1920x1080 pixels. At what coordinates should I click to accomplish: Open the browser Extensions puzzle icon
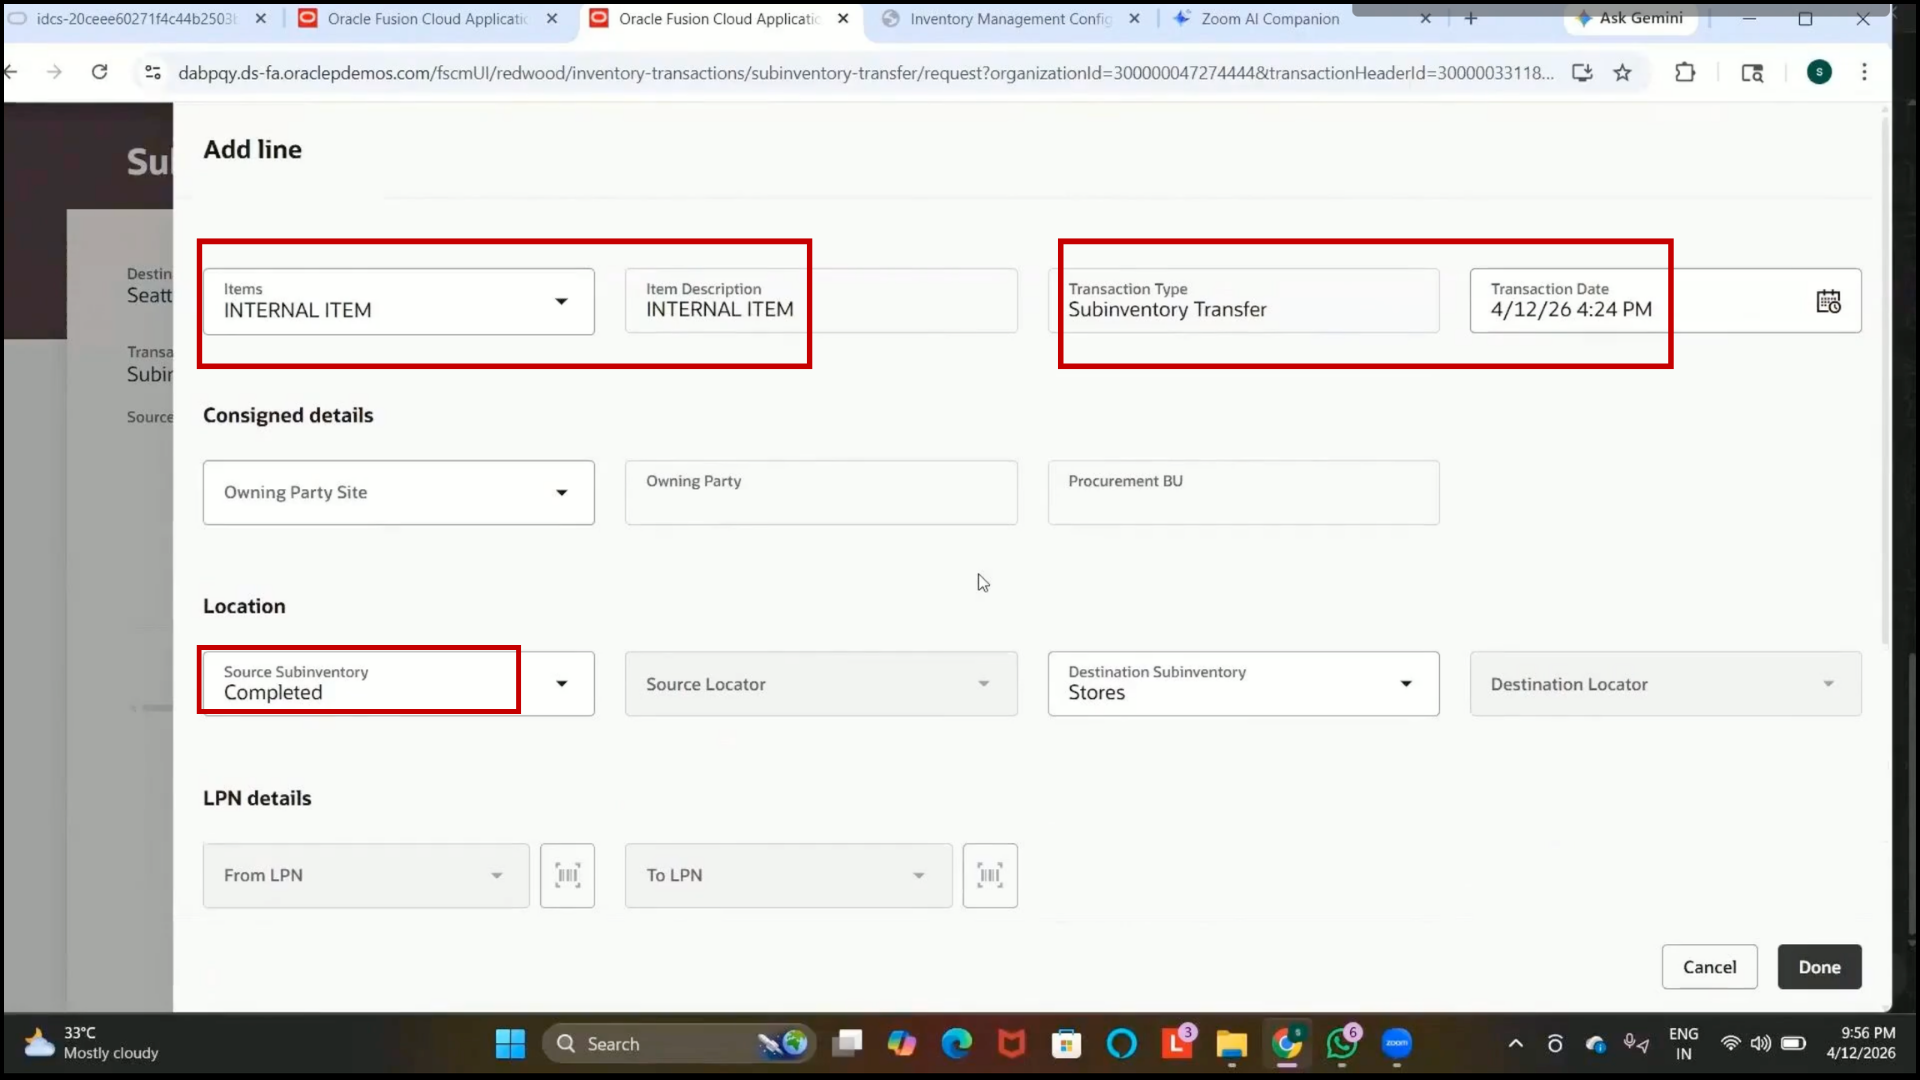click(1685, 72)
